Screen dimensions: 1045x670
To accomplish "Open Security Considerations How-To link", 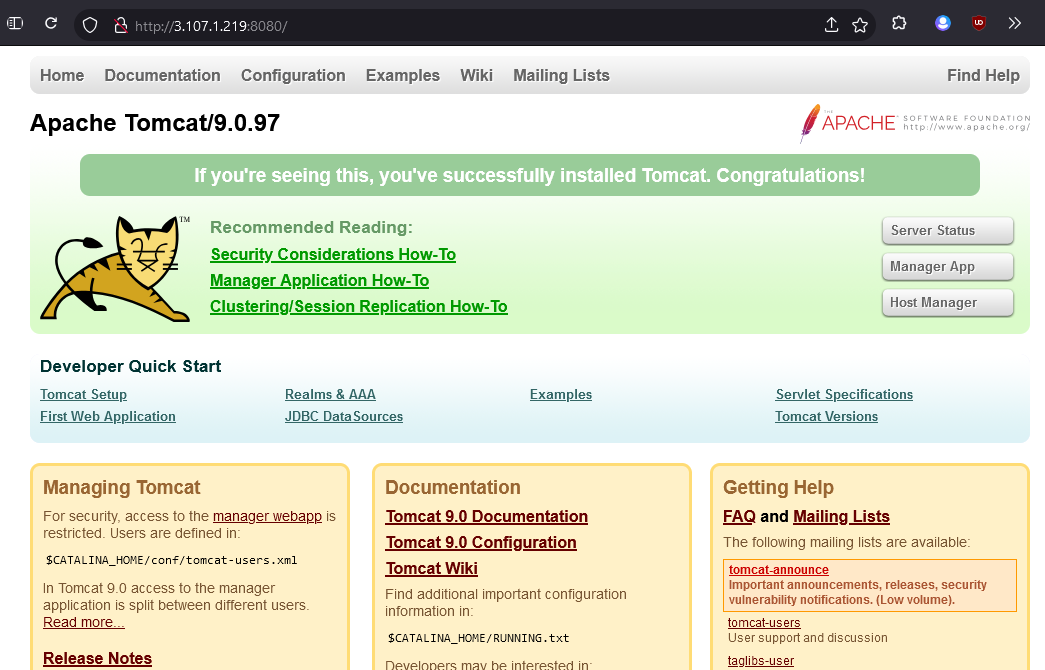I will pos(333,255).
